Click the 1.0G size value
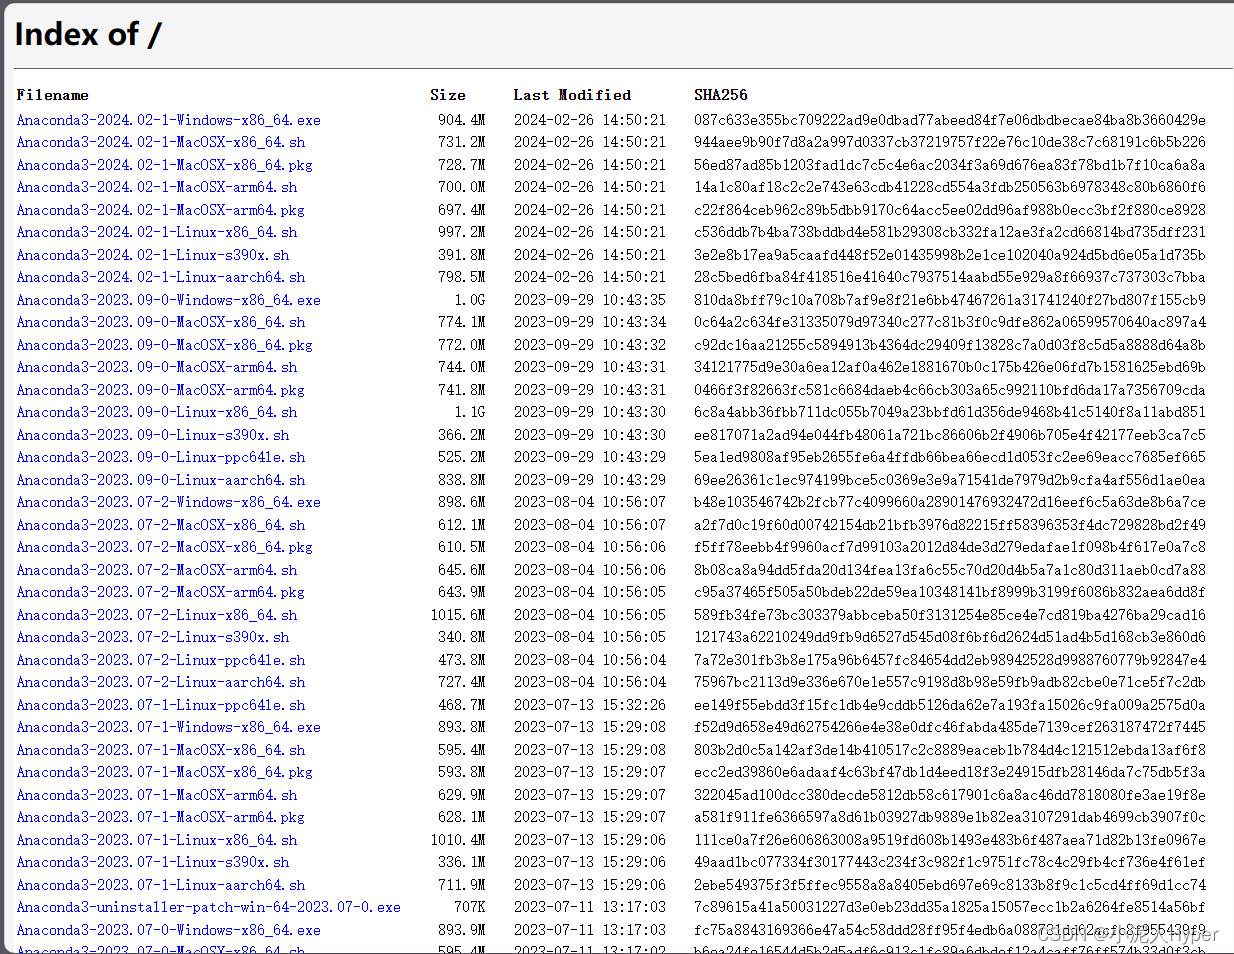This screenshot has height=954, width=1234. click(x=470, y=300)
